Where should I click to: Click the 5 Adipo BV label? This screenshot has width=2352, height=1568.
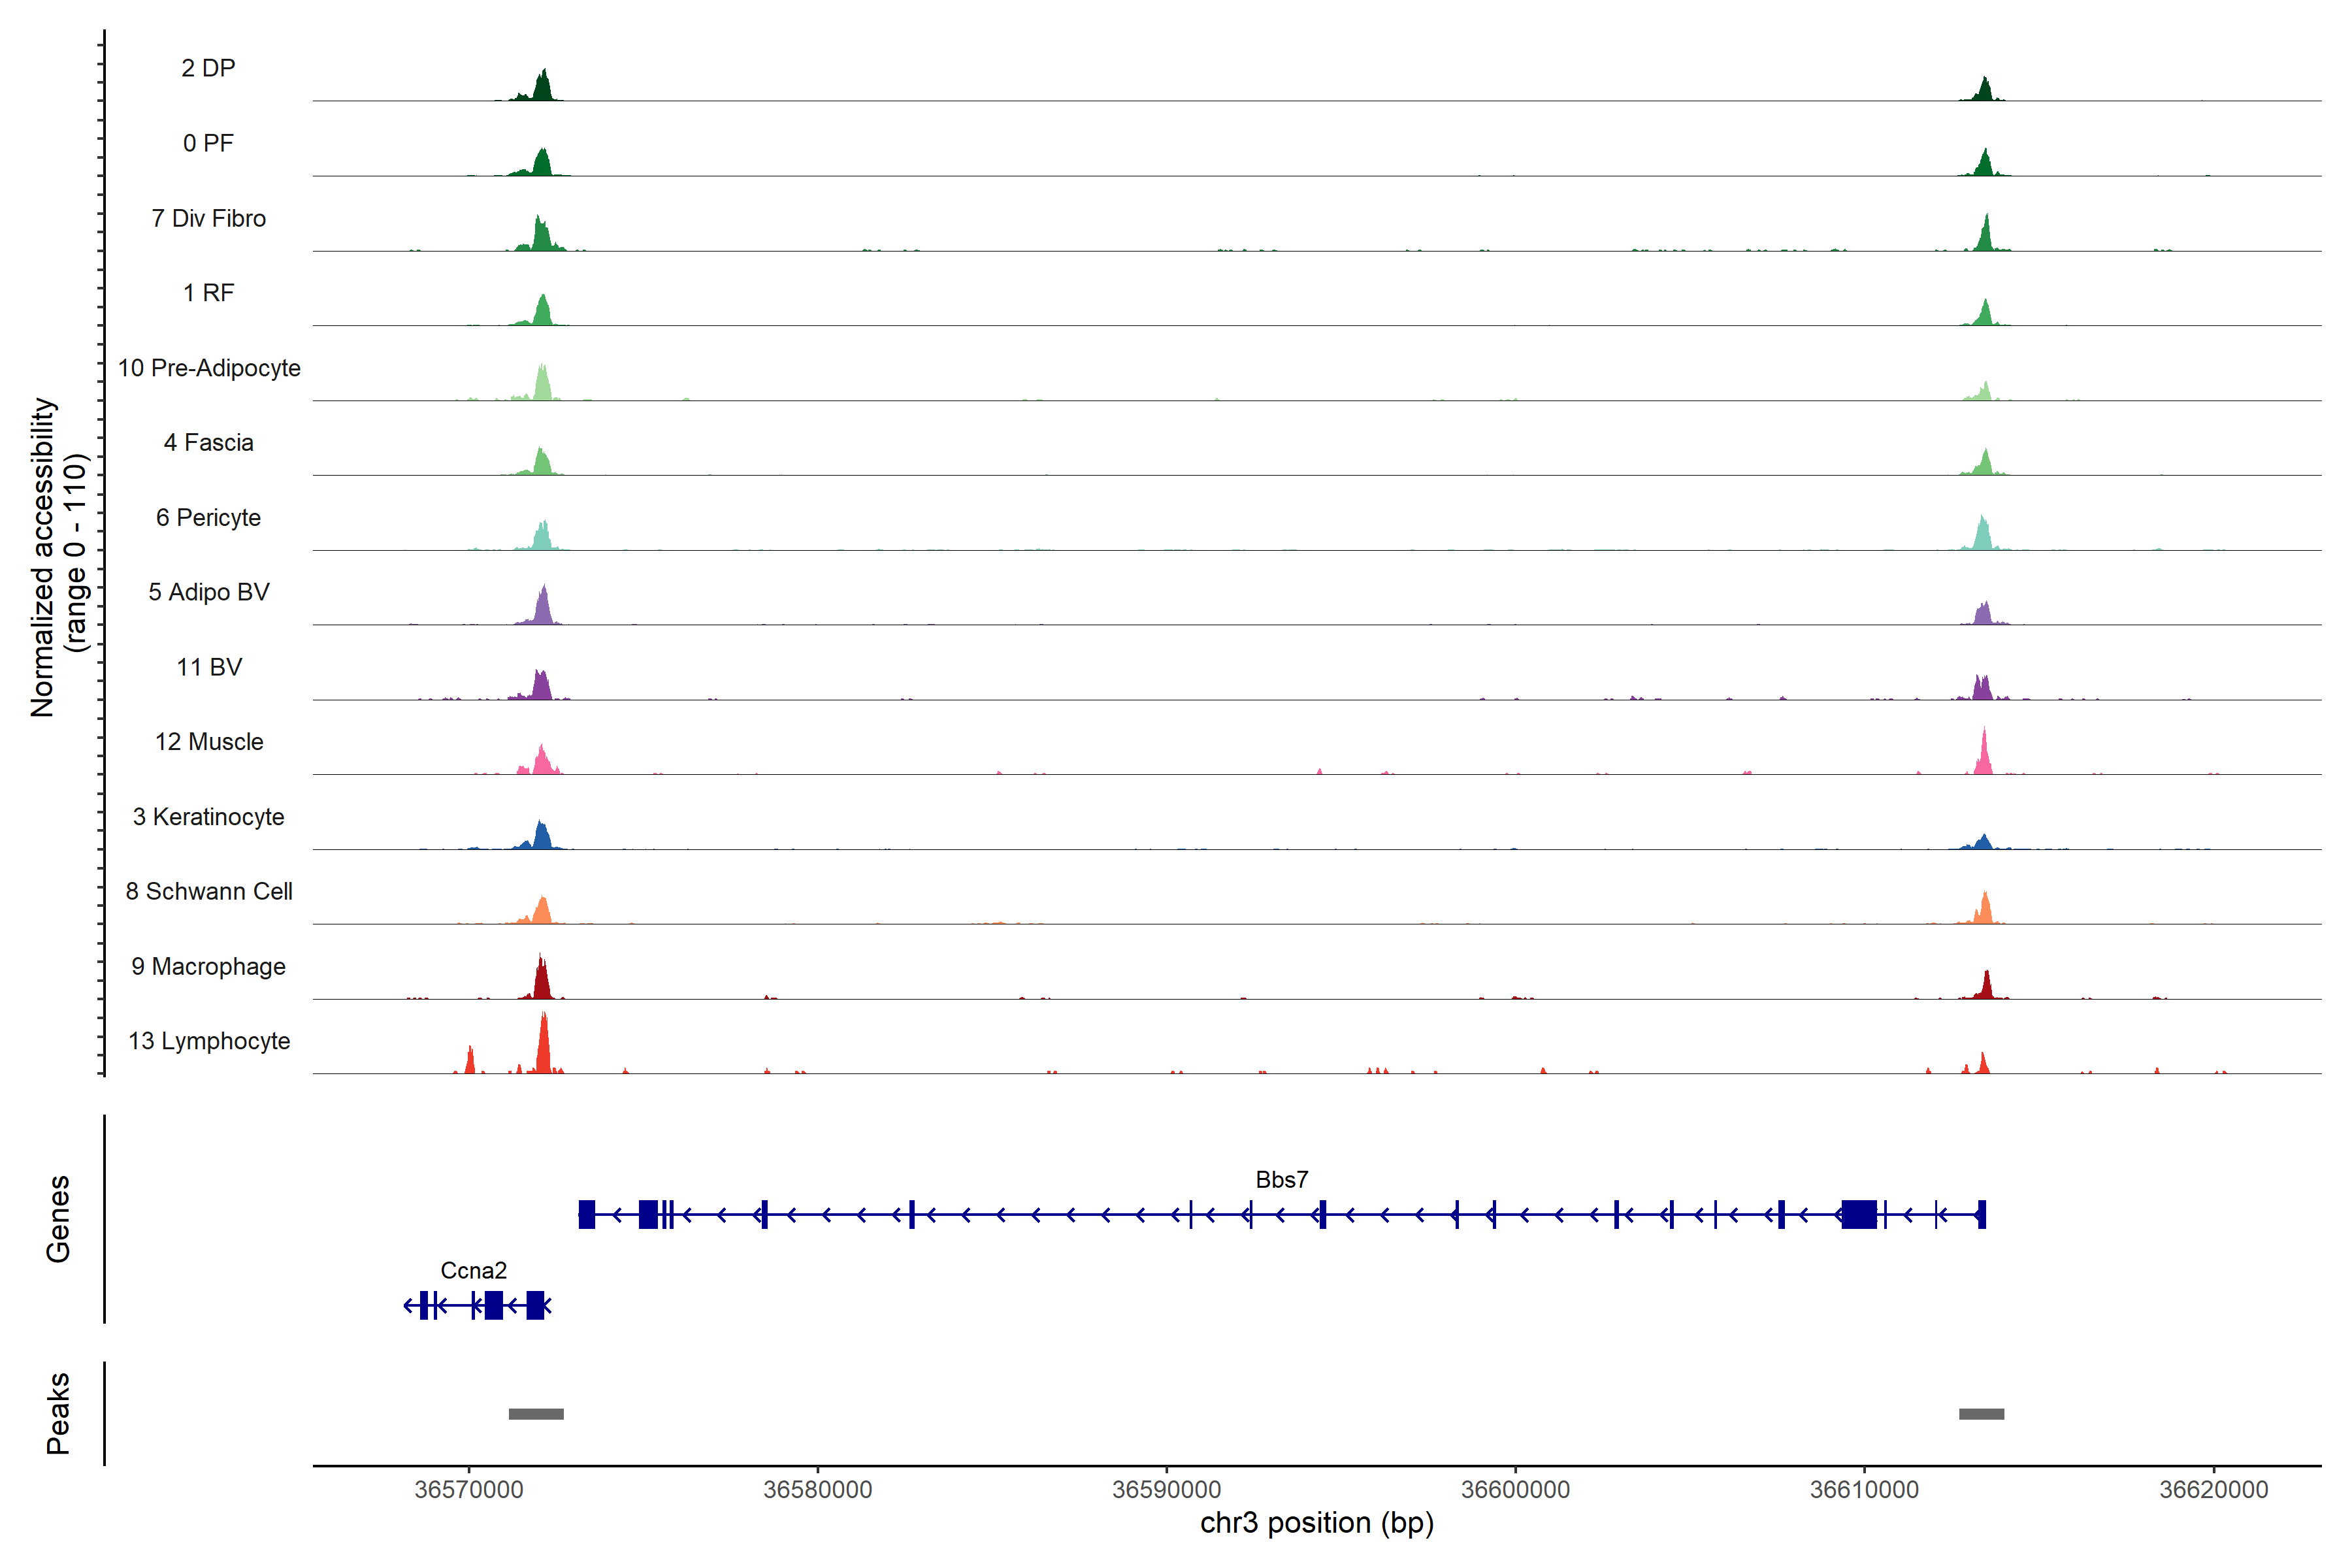[x=209, y=592]
